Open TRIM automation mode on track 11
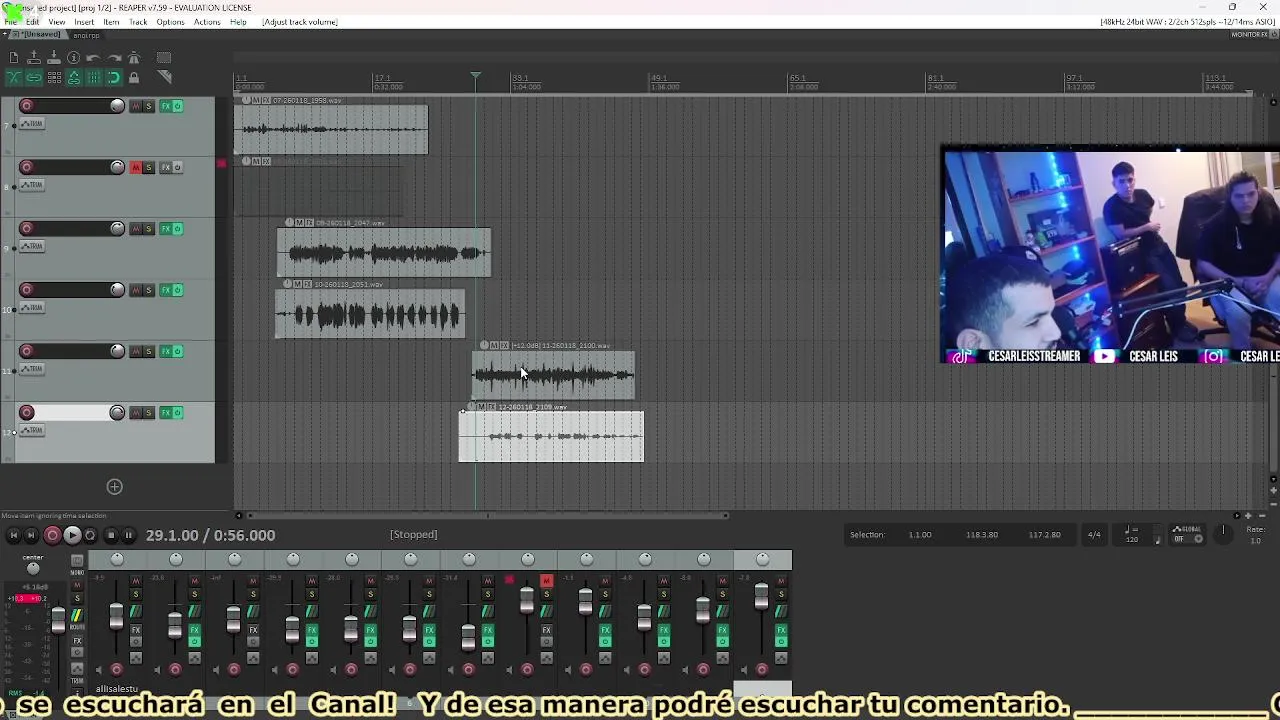 [x=33, y=369]
